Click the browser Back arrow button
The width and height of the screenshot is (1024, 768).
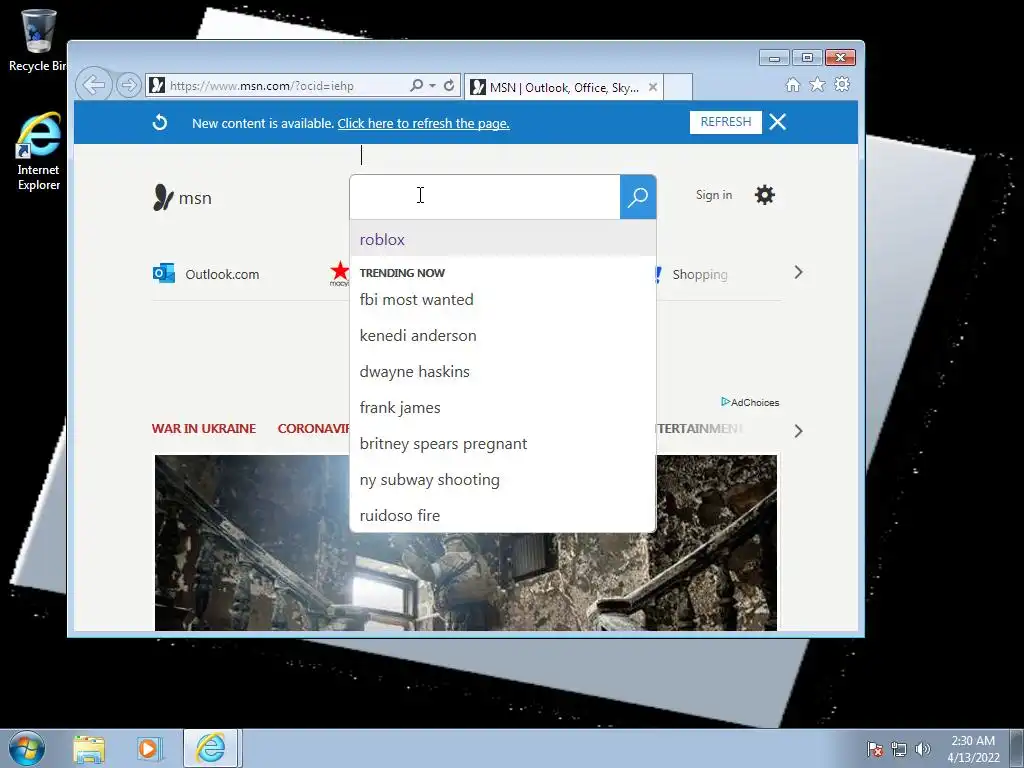pyautogui.click(x=93, y=85)
